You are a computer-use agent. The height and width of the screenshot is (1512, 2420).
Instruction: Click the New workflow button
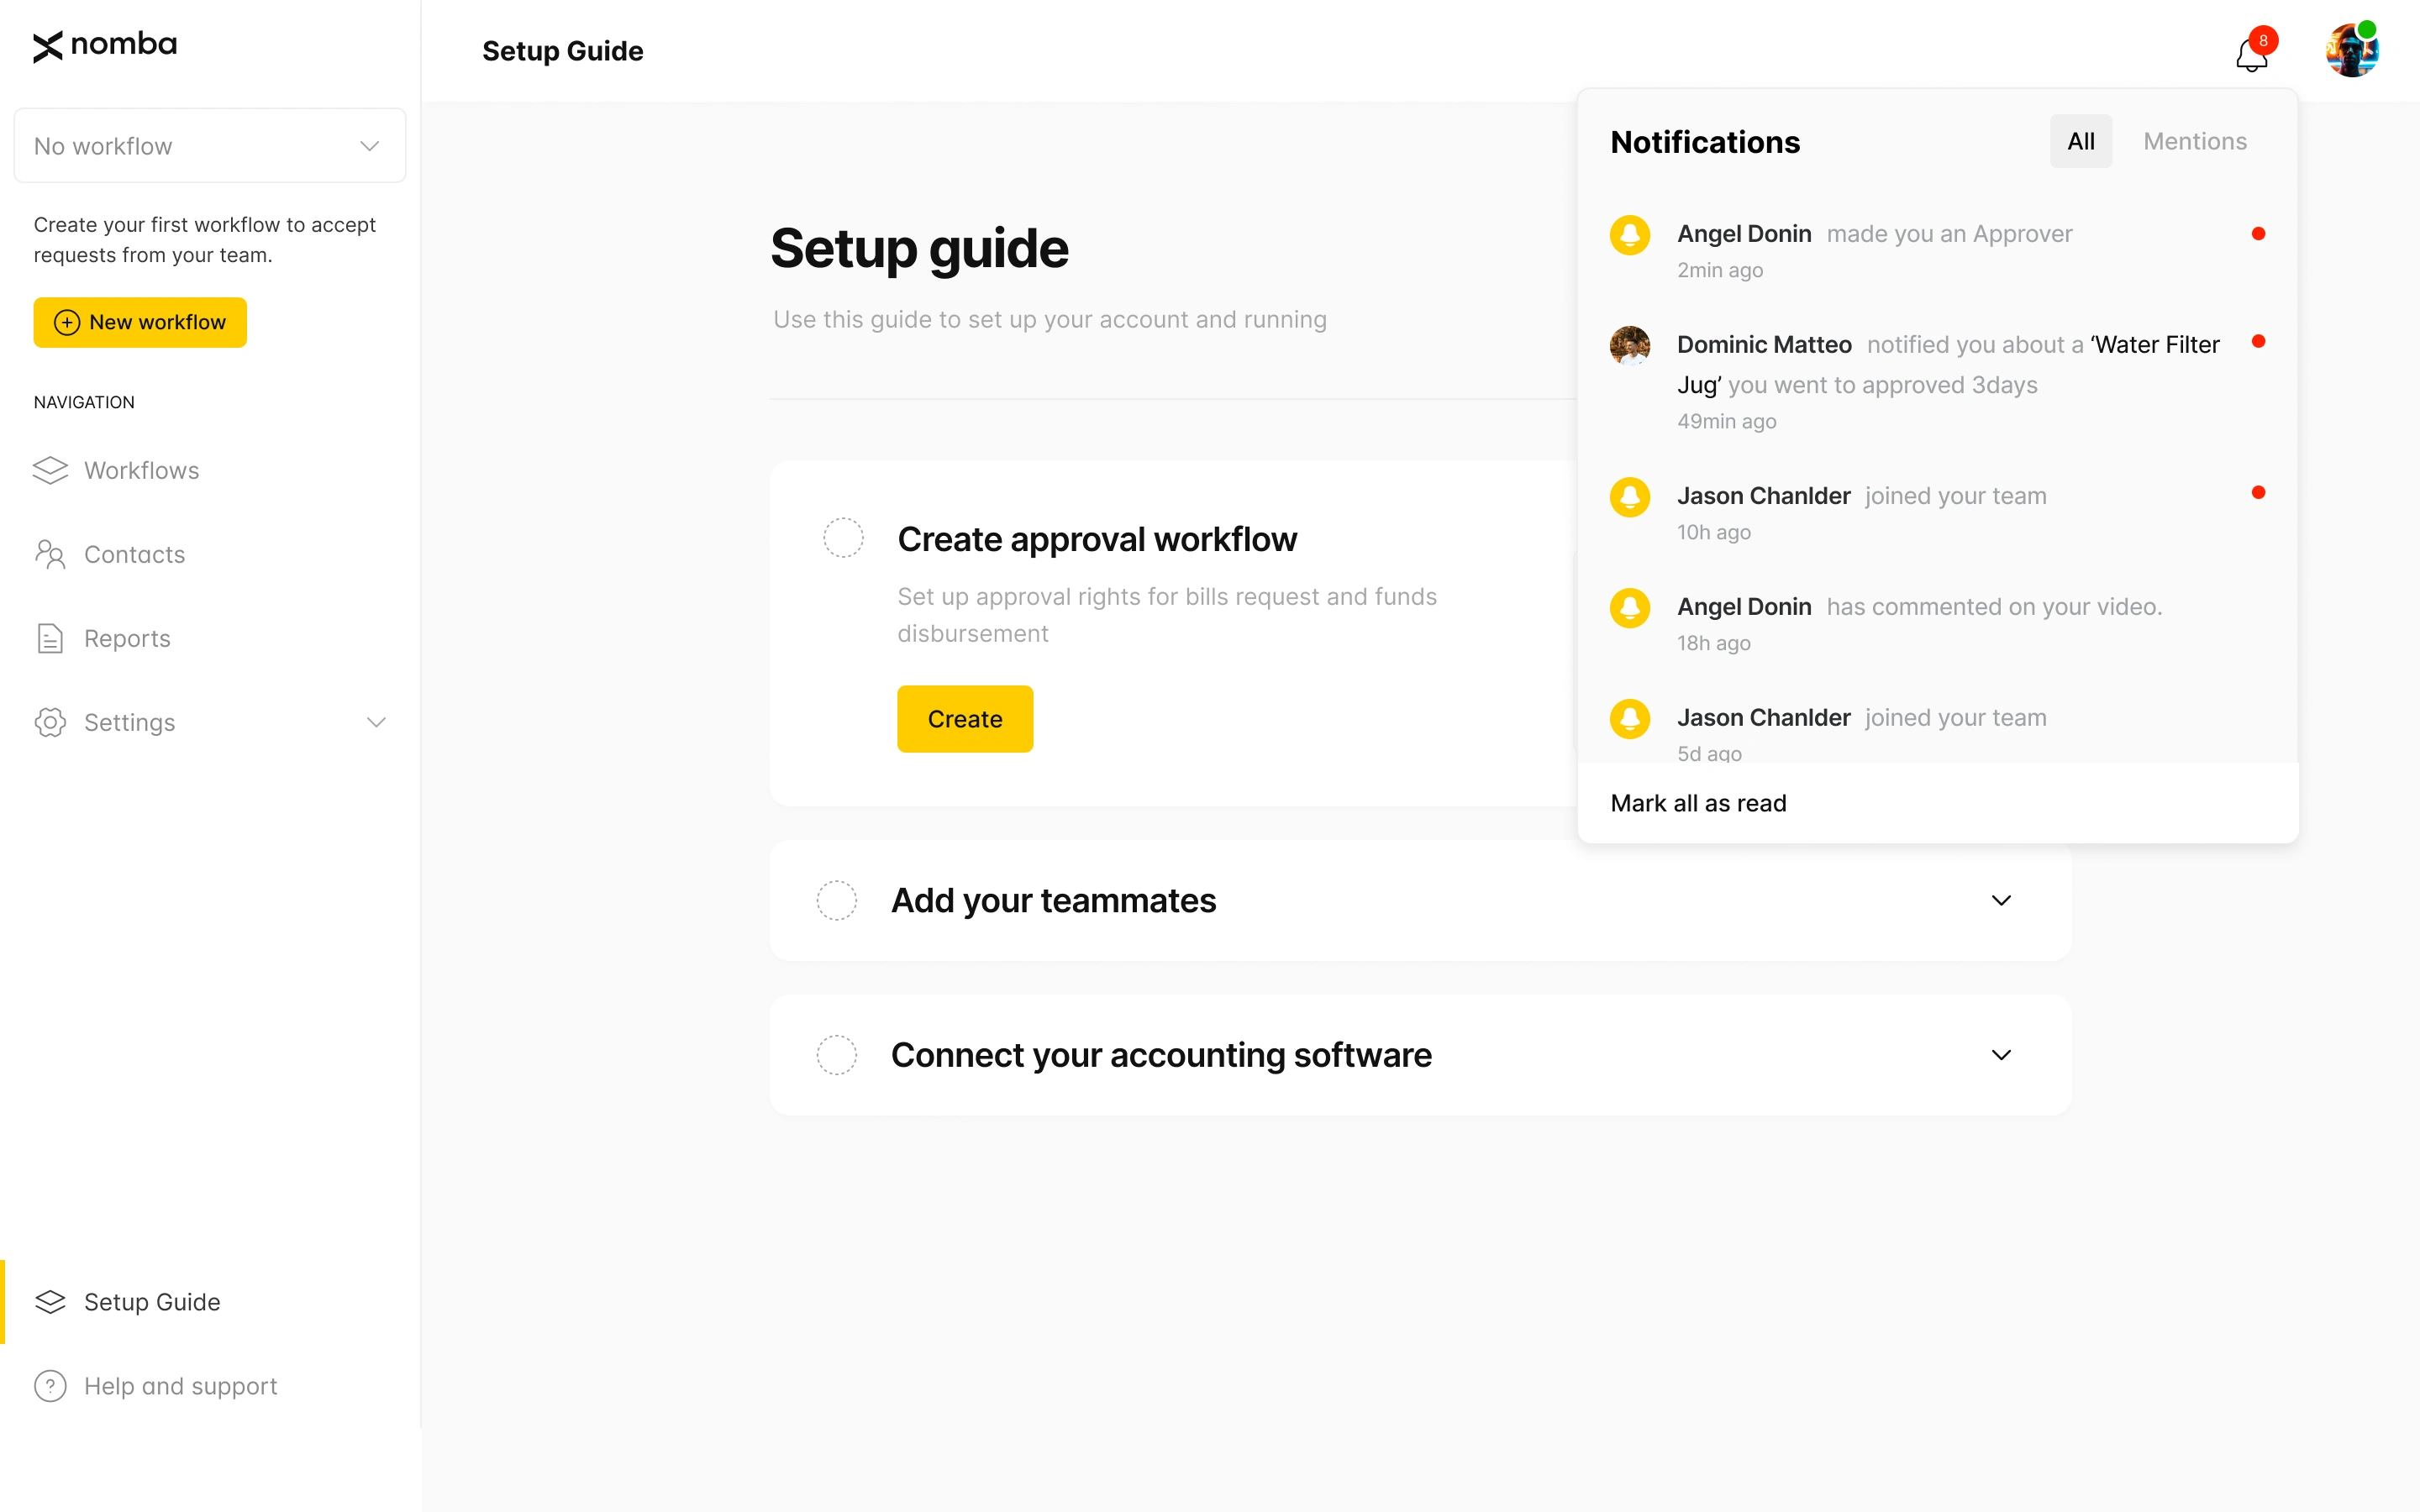click(x=139, y=322)
